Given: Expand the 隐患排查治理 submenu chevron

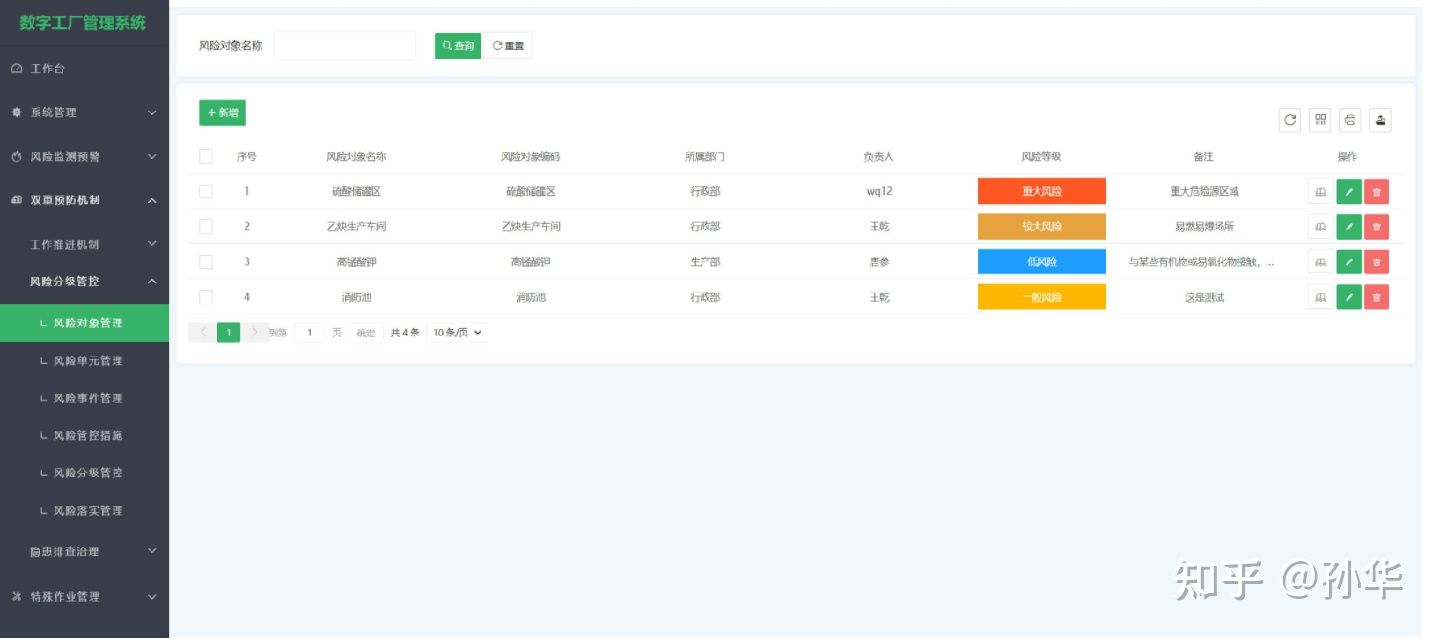Looking at the screenshot, I should click(x=152, y=550).
